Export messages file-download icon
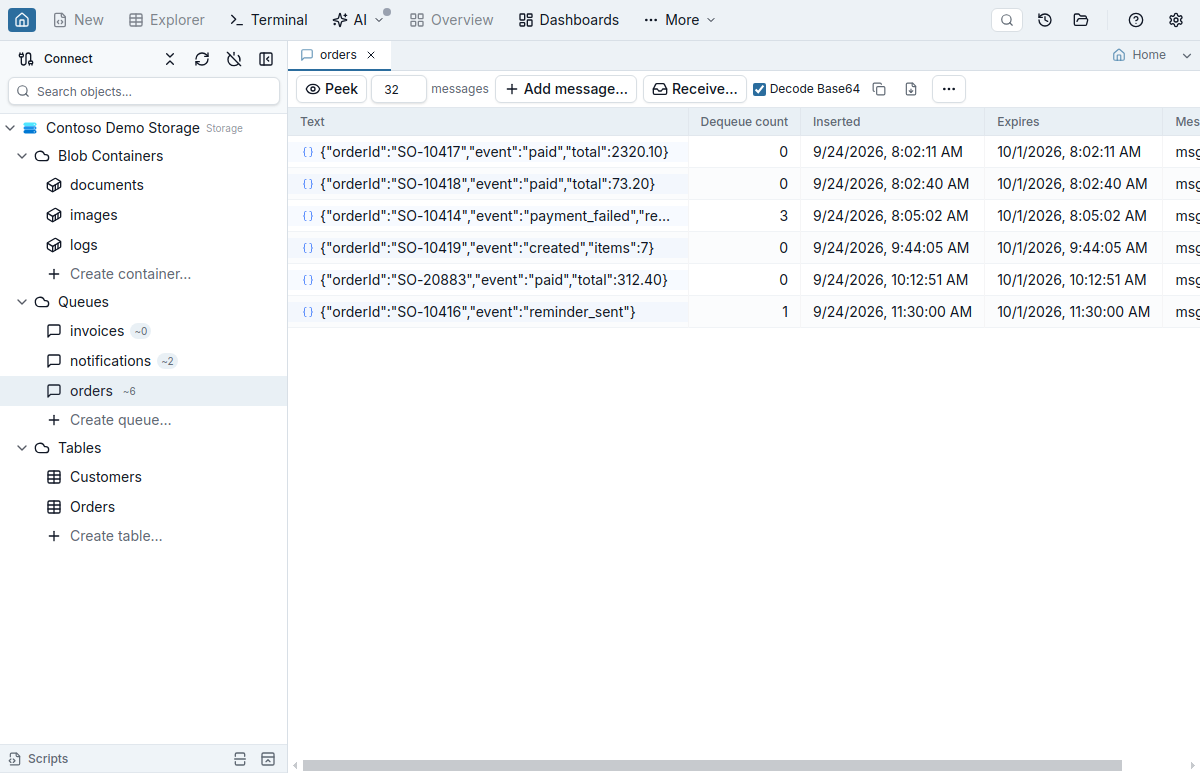 click(911, 89)
